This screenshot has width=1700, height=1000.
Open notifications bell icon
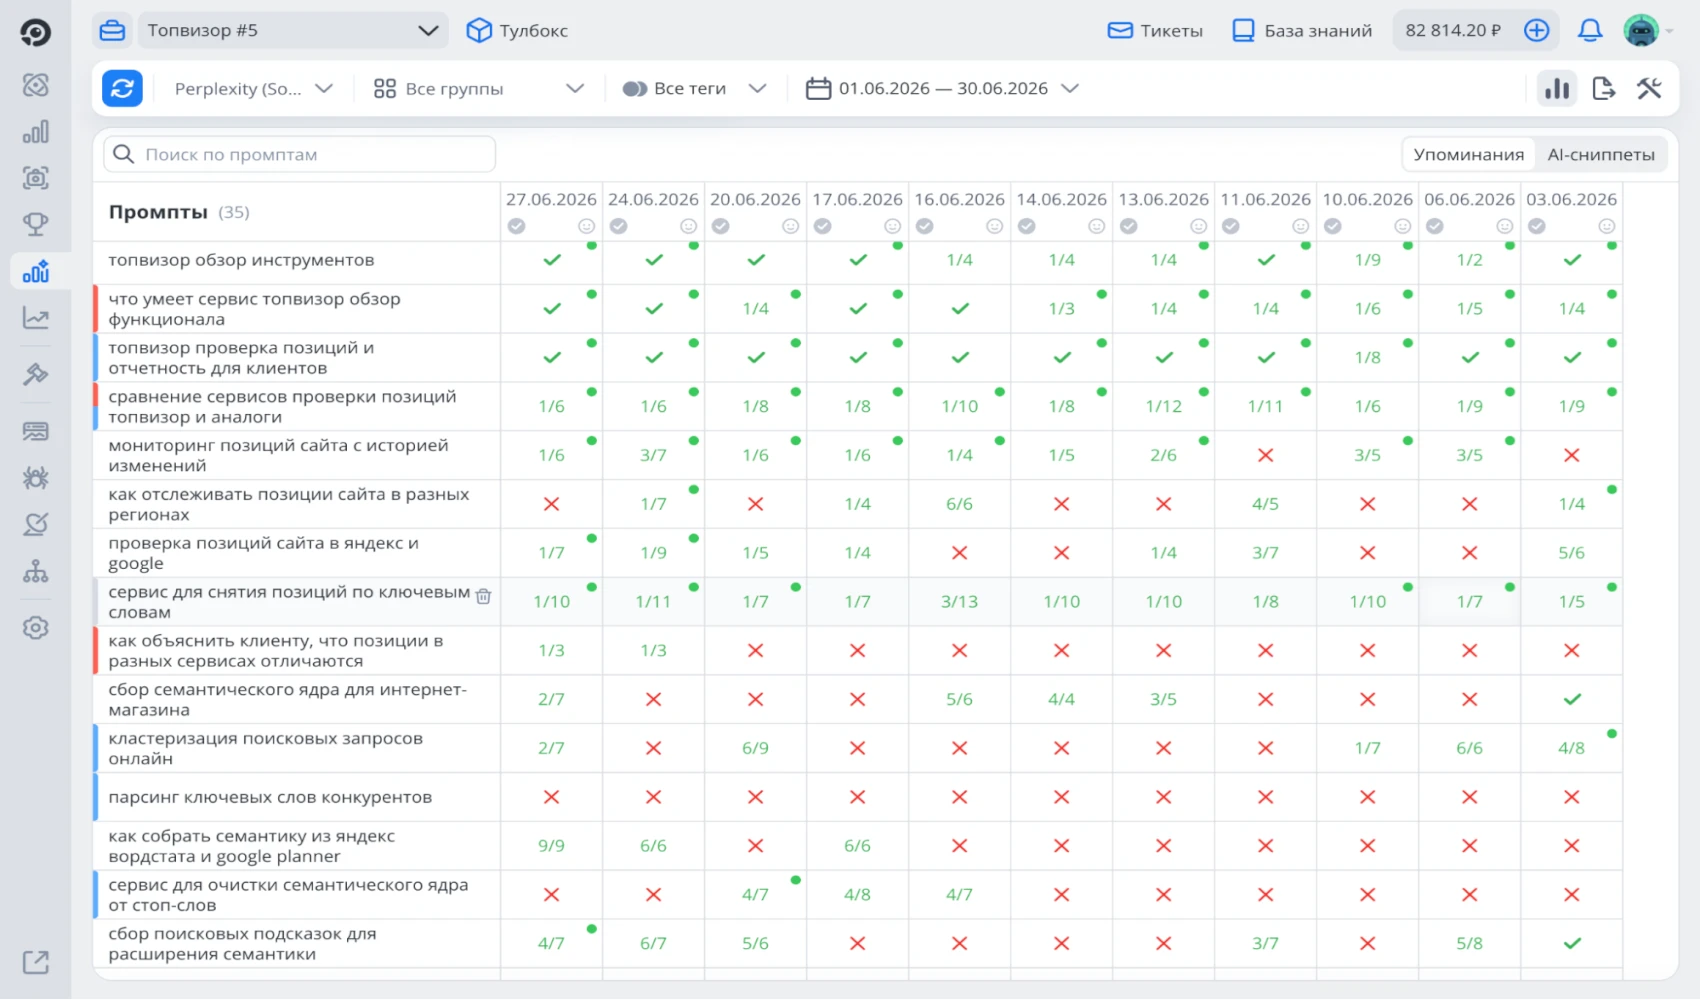tap(1590, 30)
